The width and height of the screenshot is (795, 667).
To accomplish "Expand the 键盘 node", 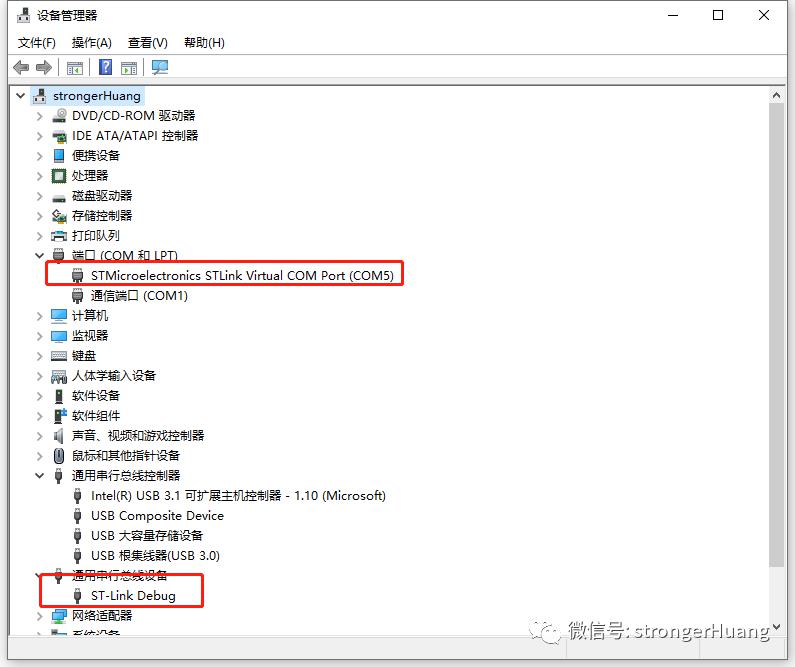I will [x=40, y=356].
